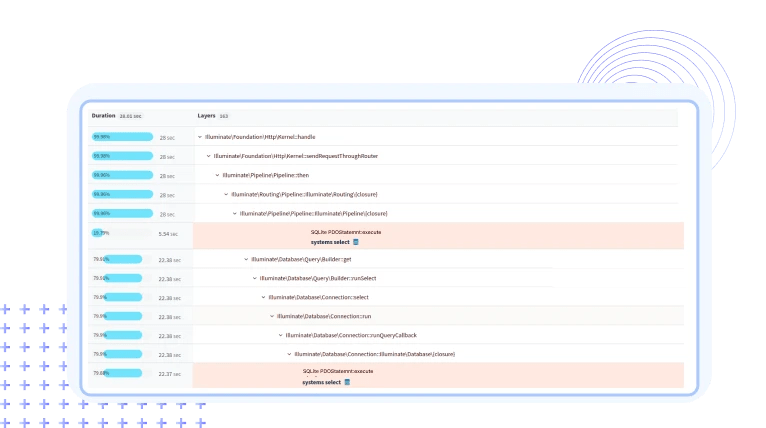Collapse the Query\Builder::runSelect layer

point(255,278)
